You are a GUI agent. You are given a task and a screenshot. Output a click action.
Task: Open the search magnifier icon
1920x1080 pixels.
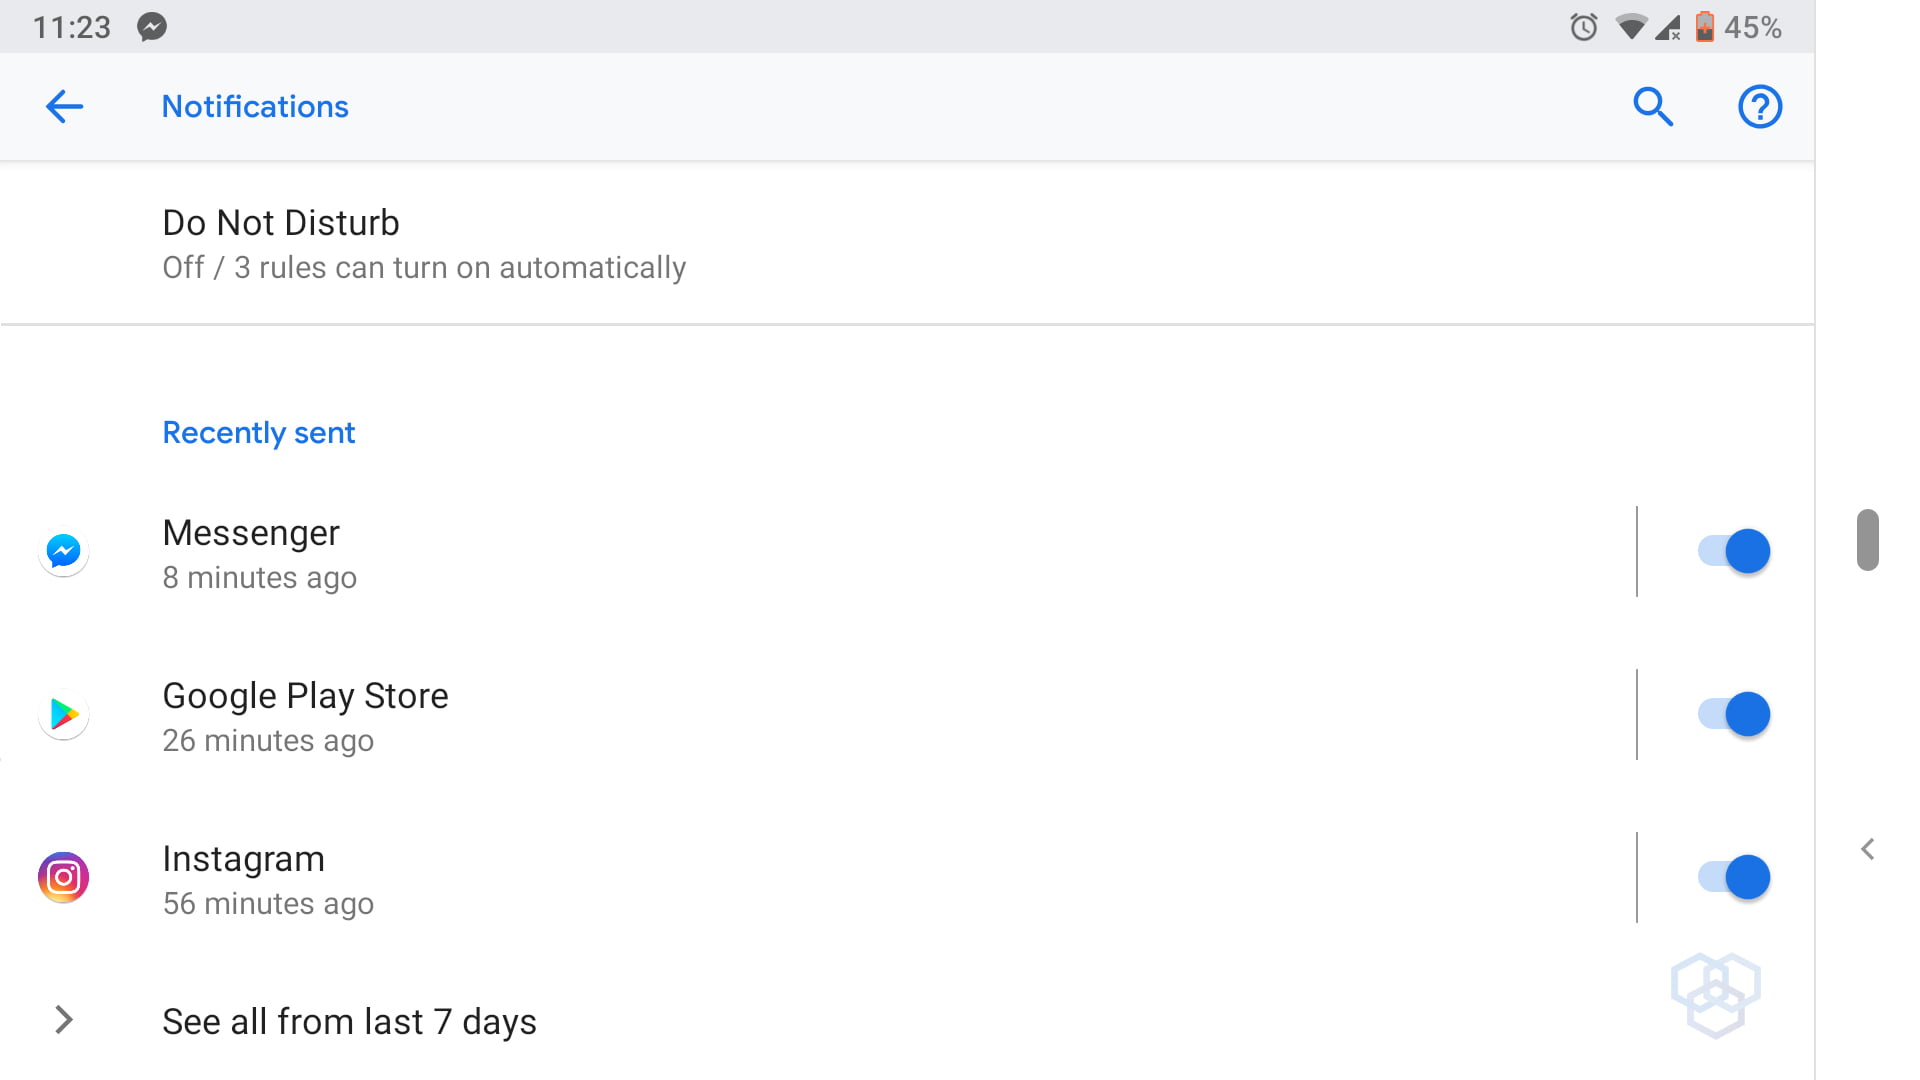[1653, 106]
